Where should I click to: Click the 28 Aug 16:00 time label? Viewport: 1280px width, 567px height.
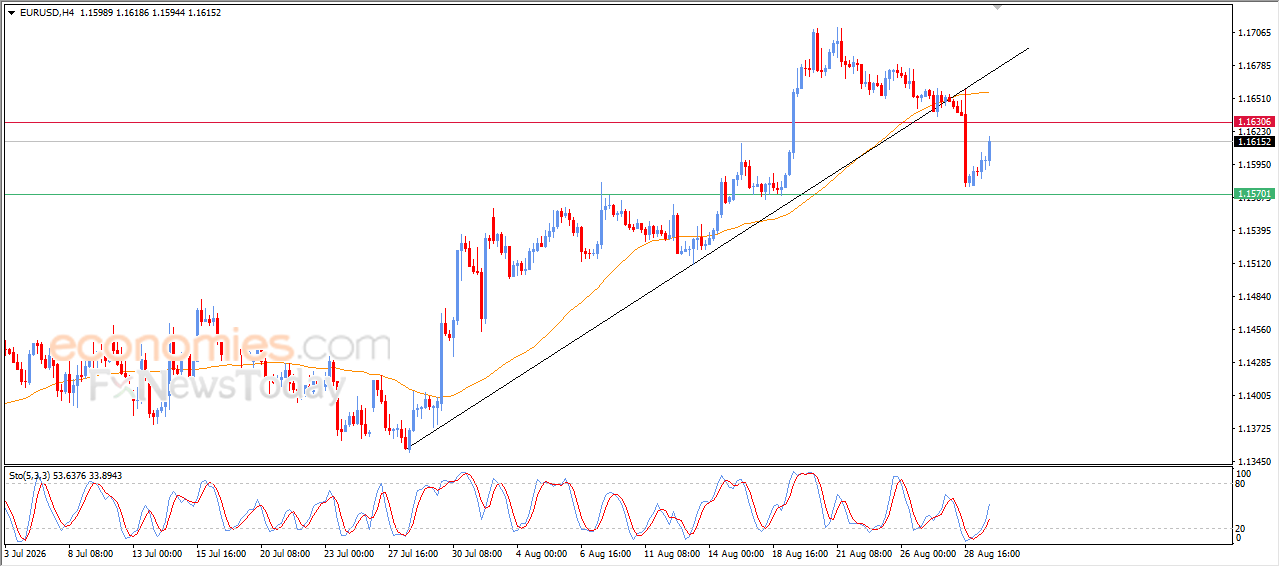pyautogui.click(x=992, y=552)
